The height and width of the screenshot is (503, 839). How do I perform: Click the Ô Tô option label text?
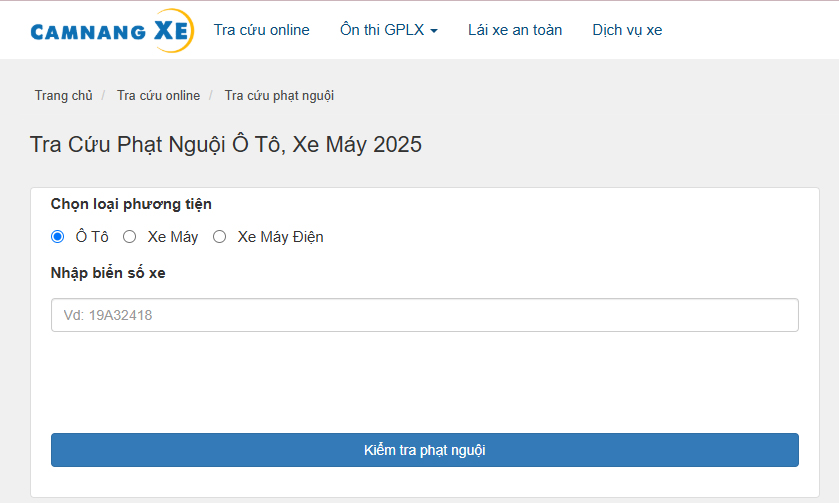tap(92, 237)
